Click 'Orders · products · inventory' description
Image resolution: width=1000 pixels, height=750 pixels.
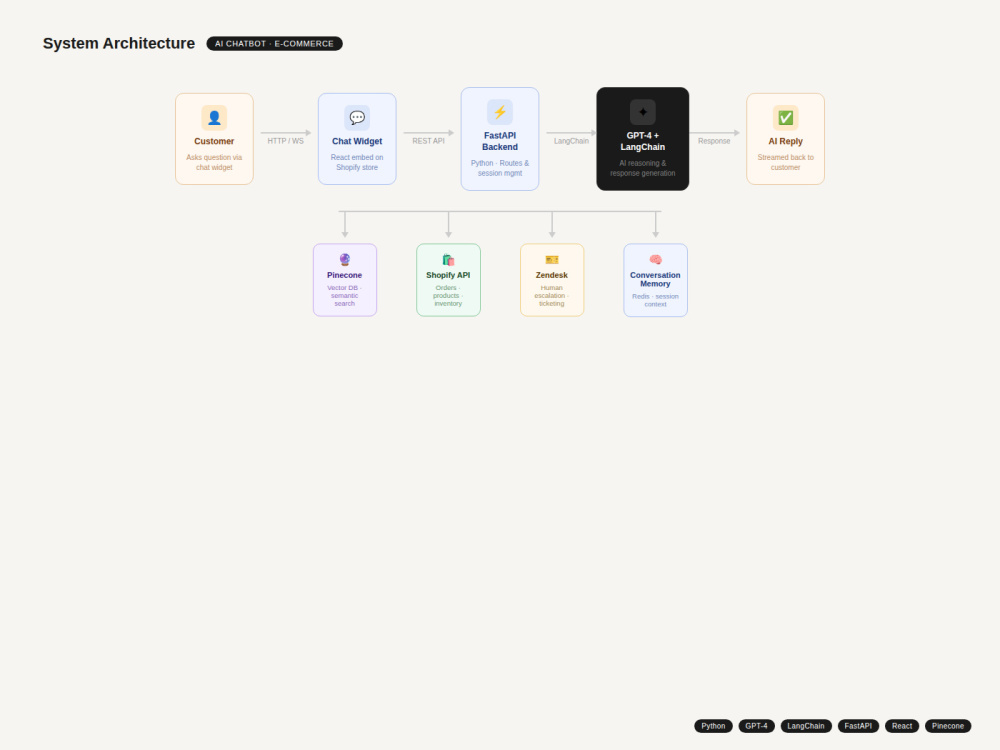point(448,295)
